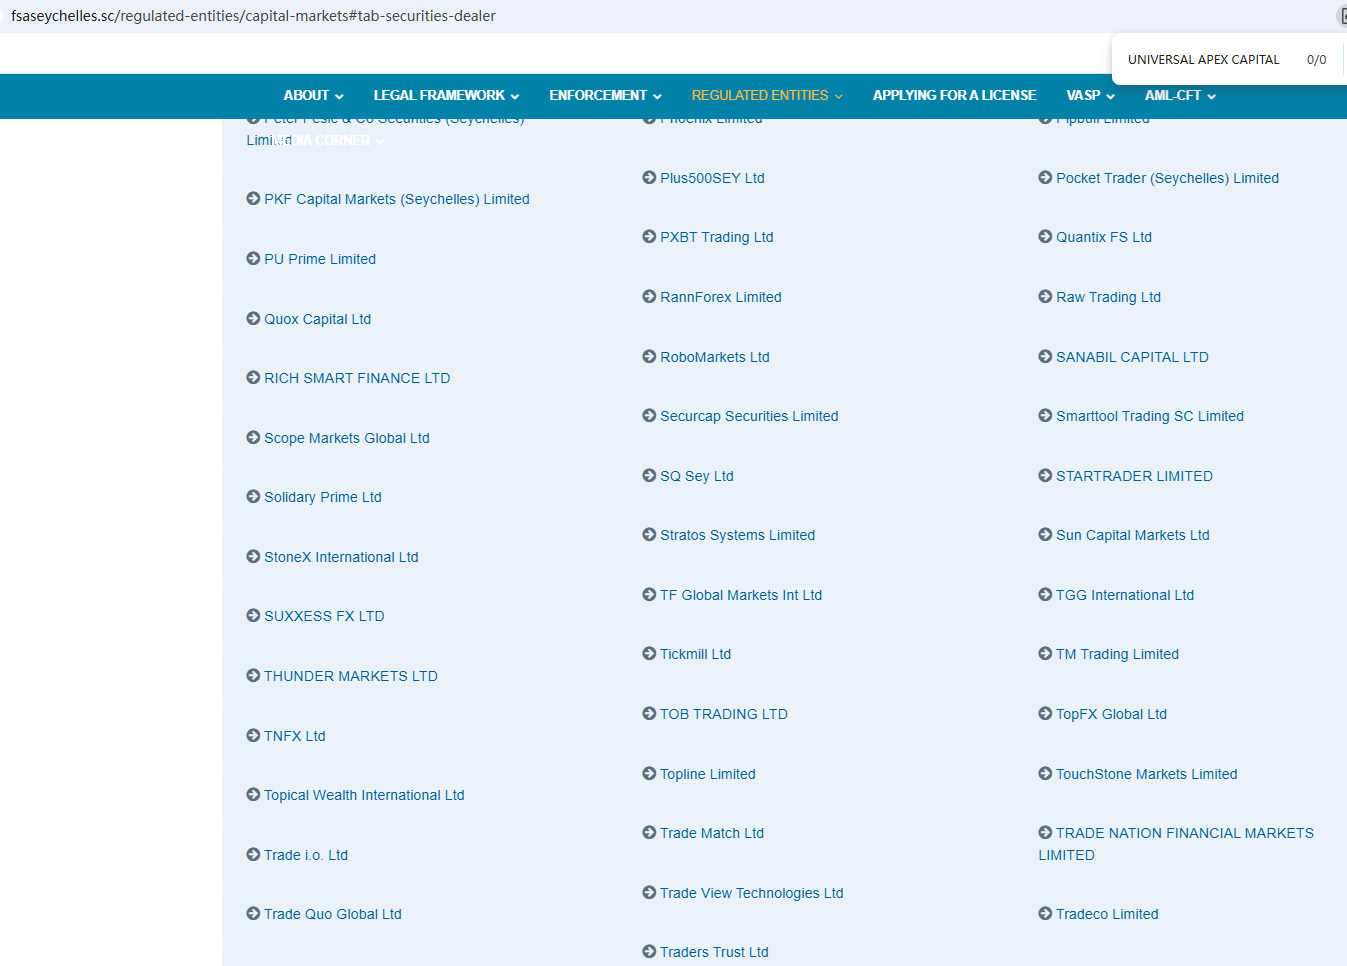This screenshot has height=966, width=1347.
Task: Expand the VASP dropdown chevron
Action: [1110, 97]
